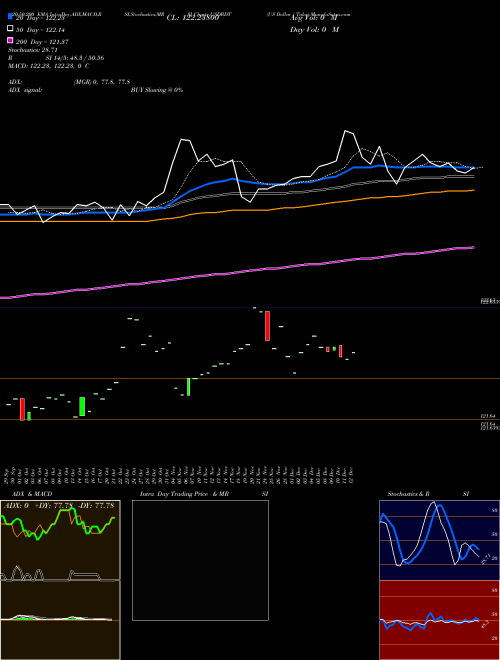Click the 'Stochastics & R' panel title
Image resolution: width=500 pixels, height=660 pixels.
[408, 494]
